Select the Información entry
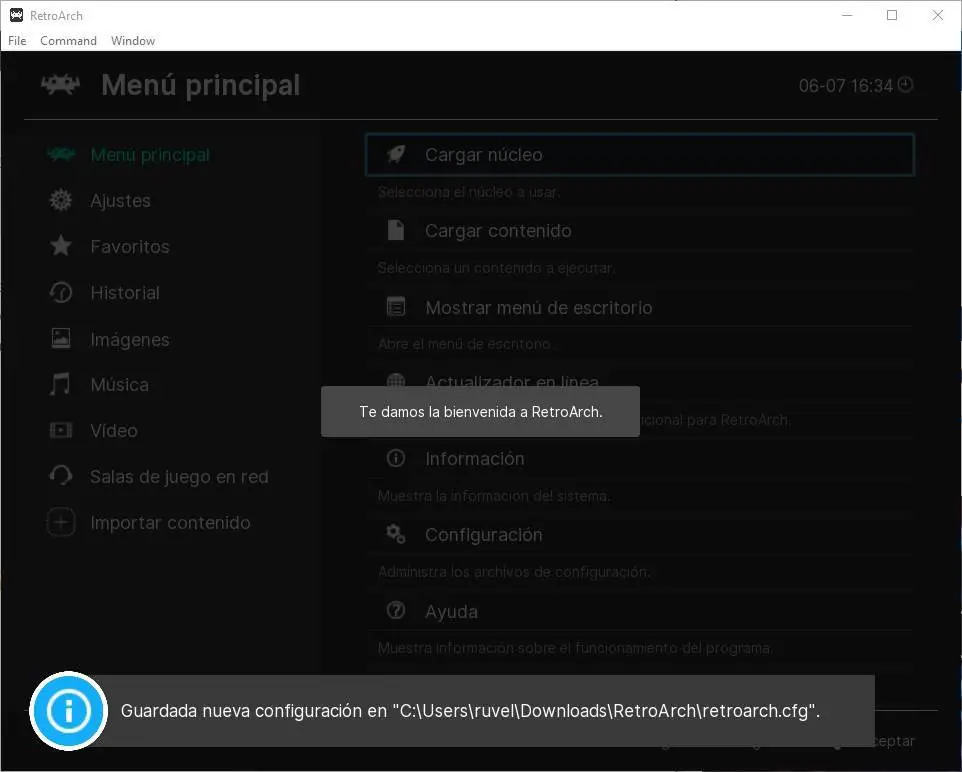 pos(640,458)
